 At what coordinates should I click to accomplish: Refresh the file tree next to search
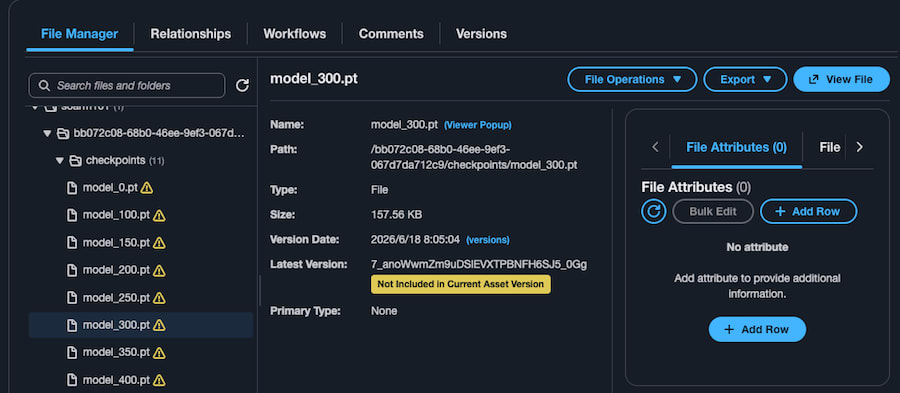pyautogui.click(x=242, y=85)
